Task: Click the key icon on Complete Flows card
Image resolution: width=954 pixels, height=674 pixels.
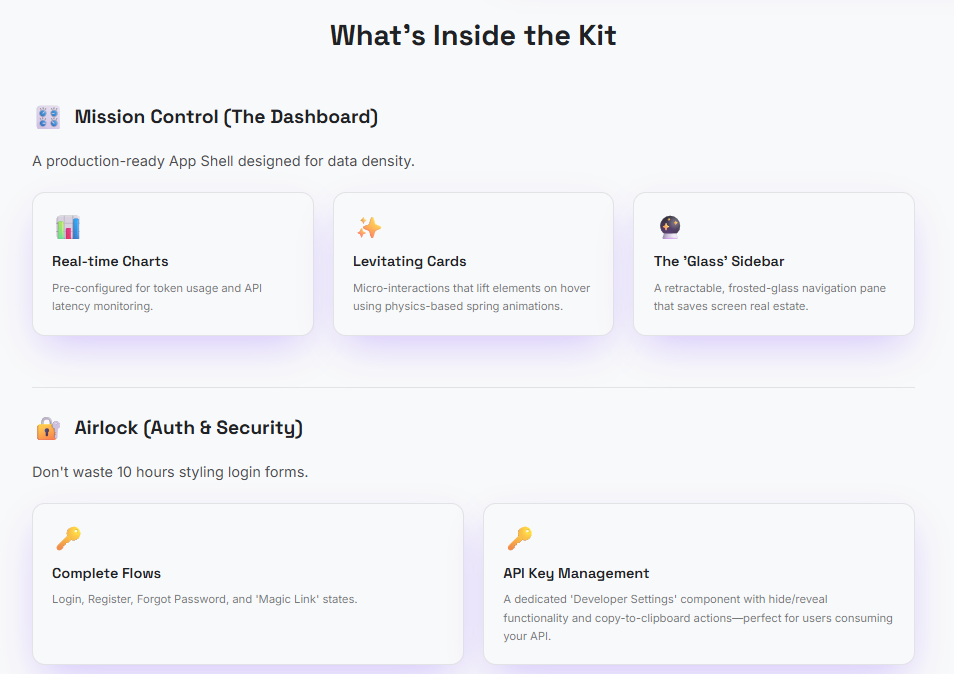Action: point(68,538)
